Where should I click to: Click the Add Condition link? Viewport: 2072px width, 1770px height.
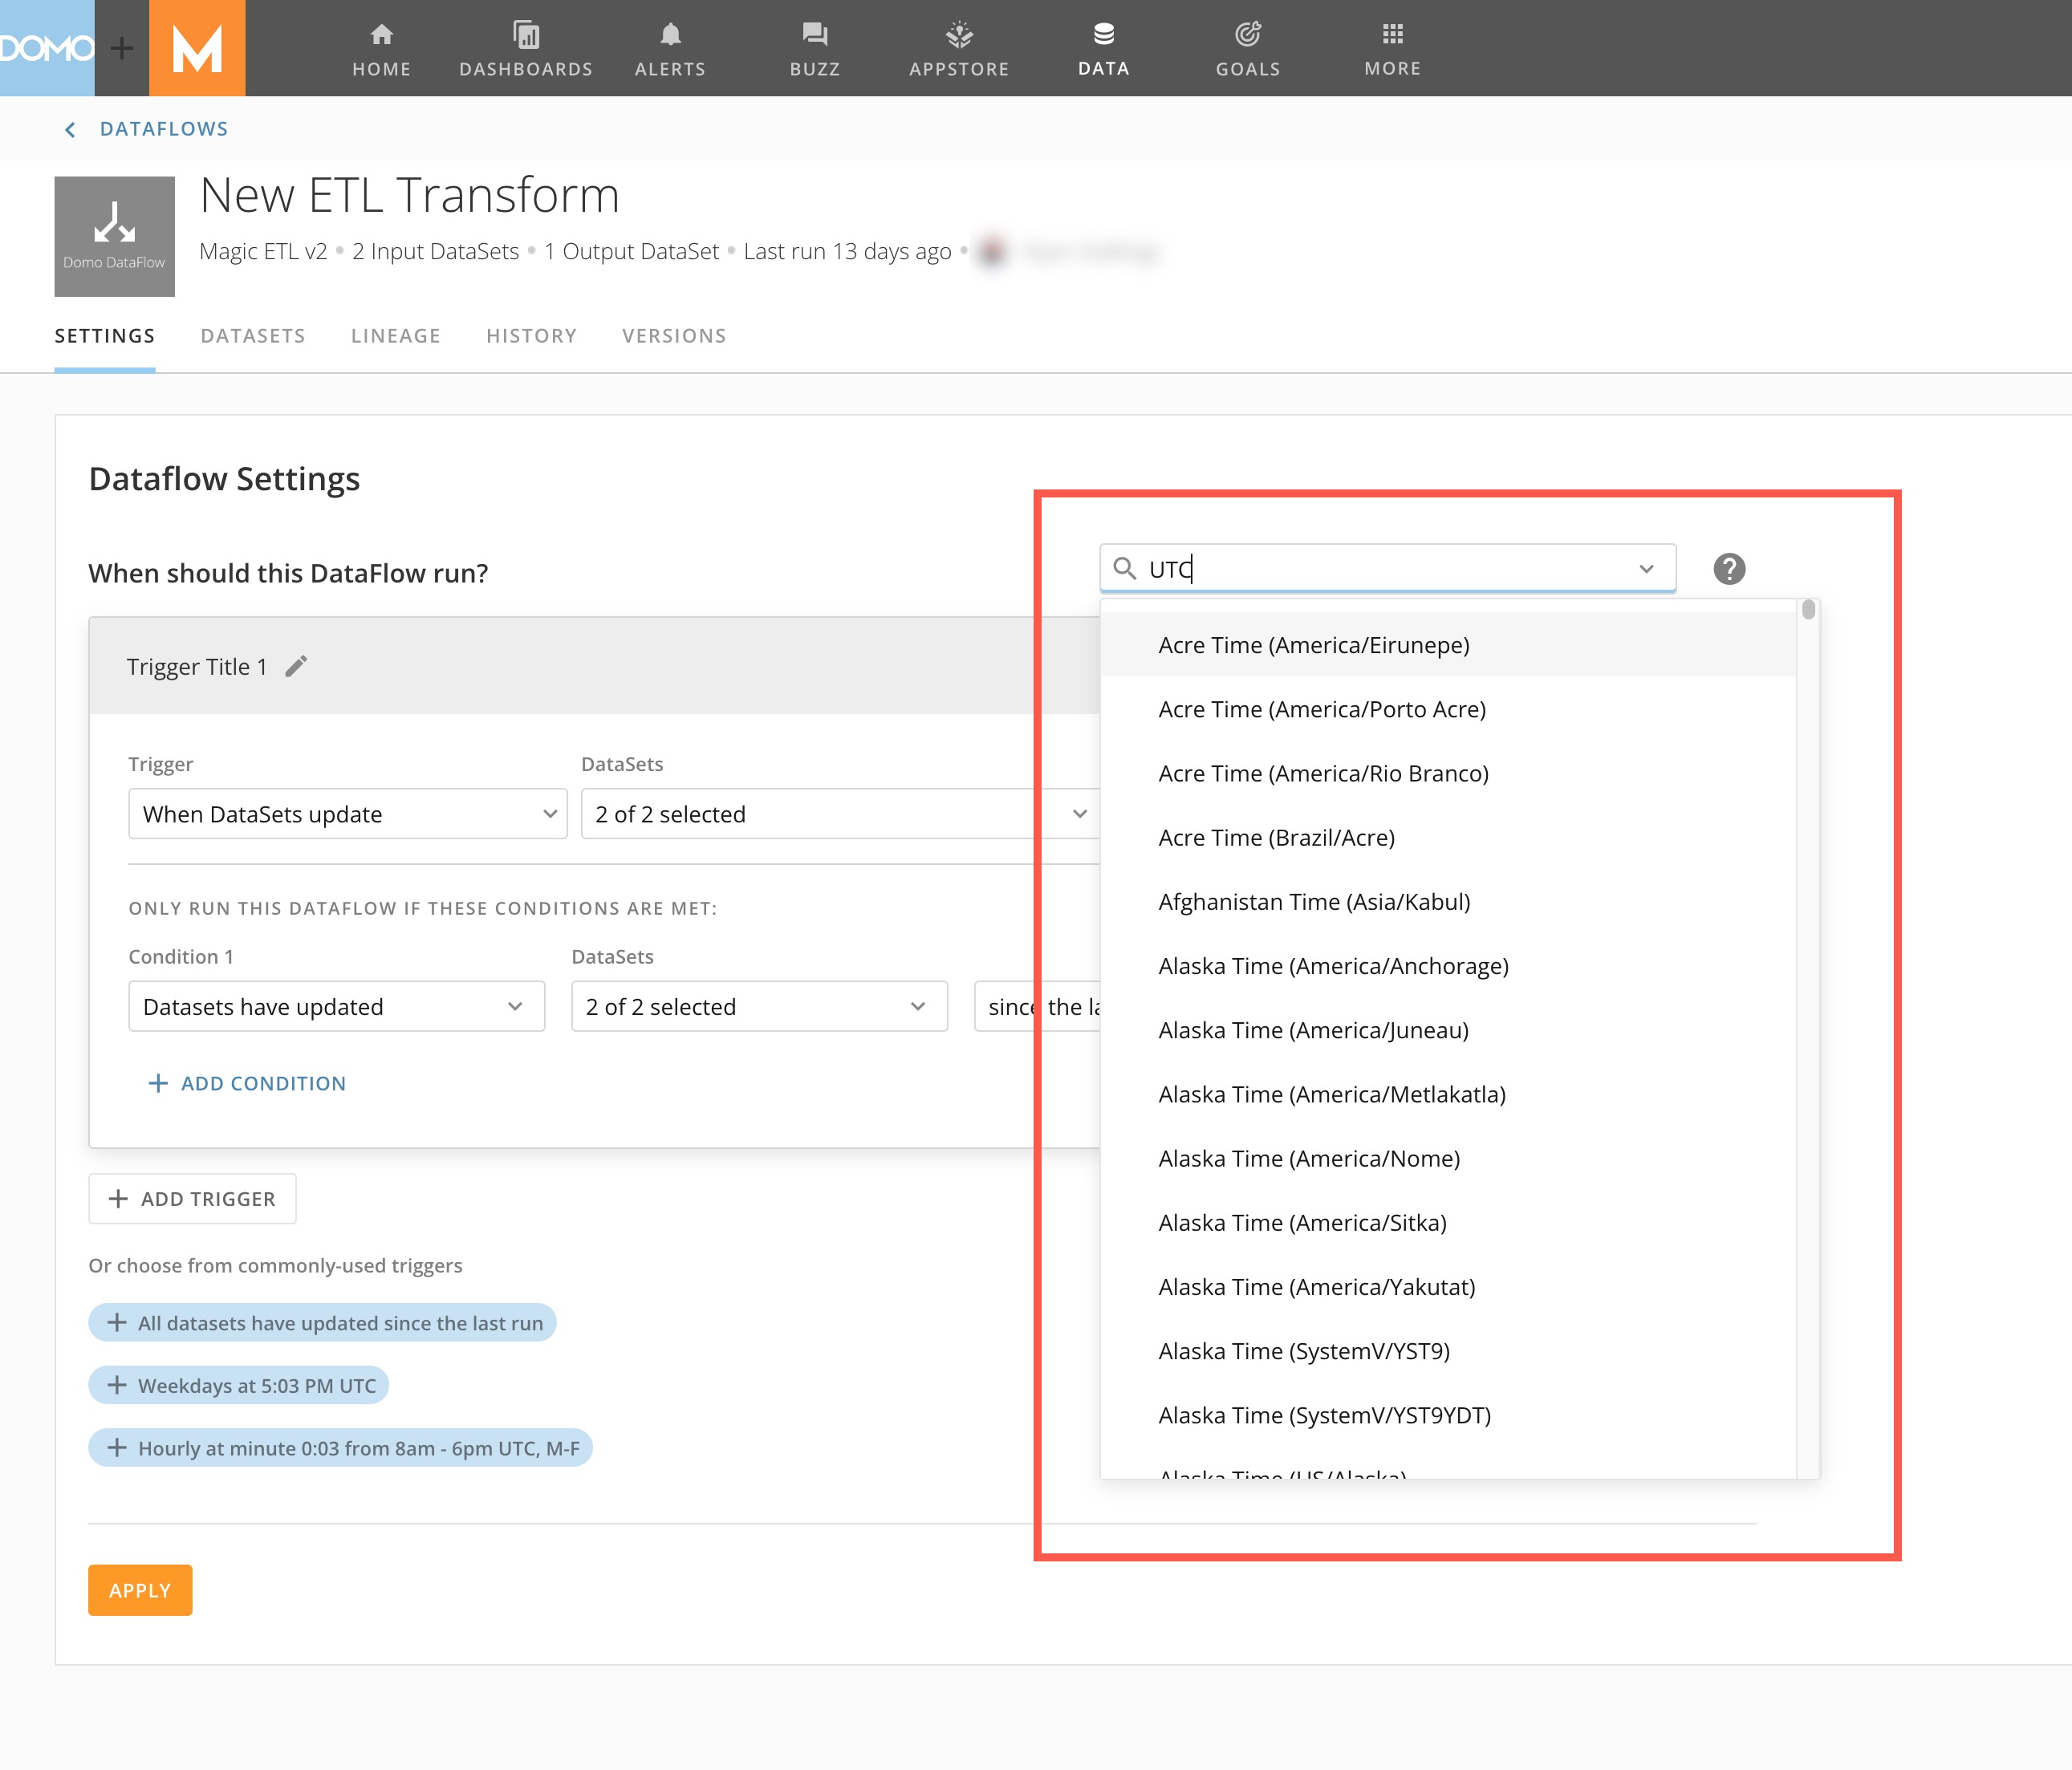(247, 1083)
